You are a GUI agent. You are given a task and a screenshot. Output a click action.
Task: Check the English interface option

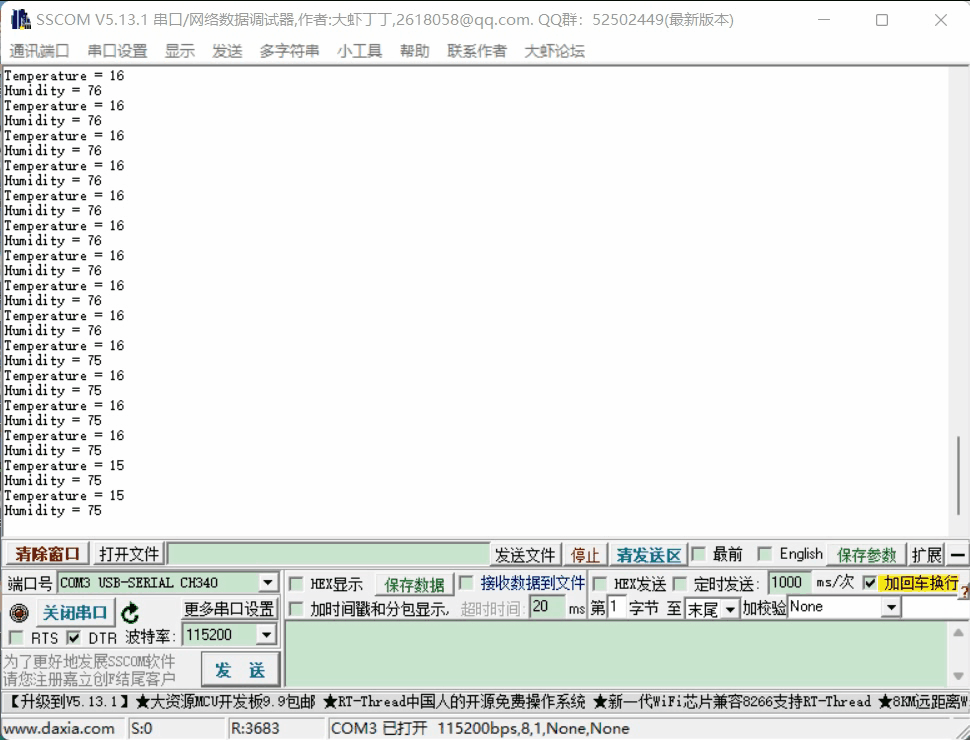pyautogui.click(x=764, y=553)
